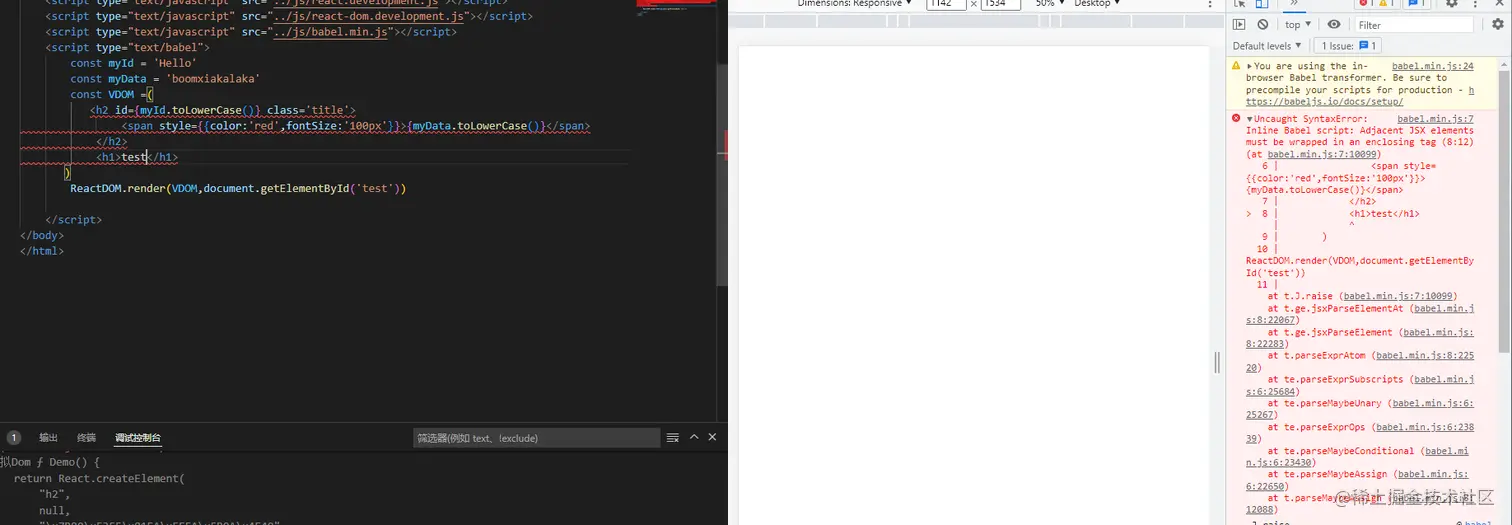Click 'ReactDOM.render' in editor code
1512x525 pixels.
point(117,188)
